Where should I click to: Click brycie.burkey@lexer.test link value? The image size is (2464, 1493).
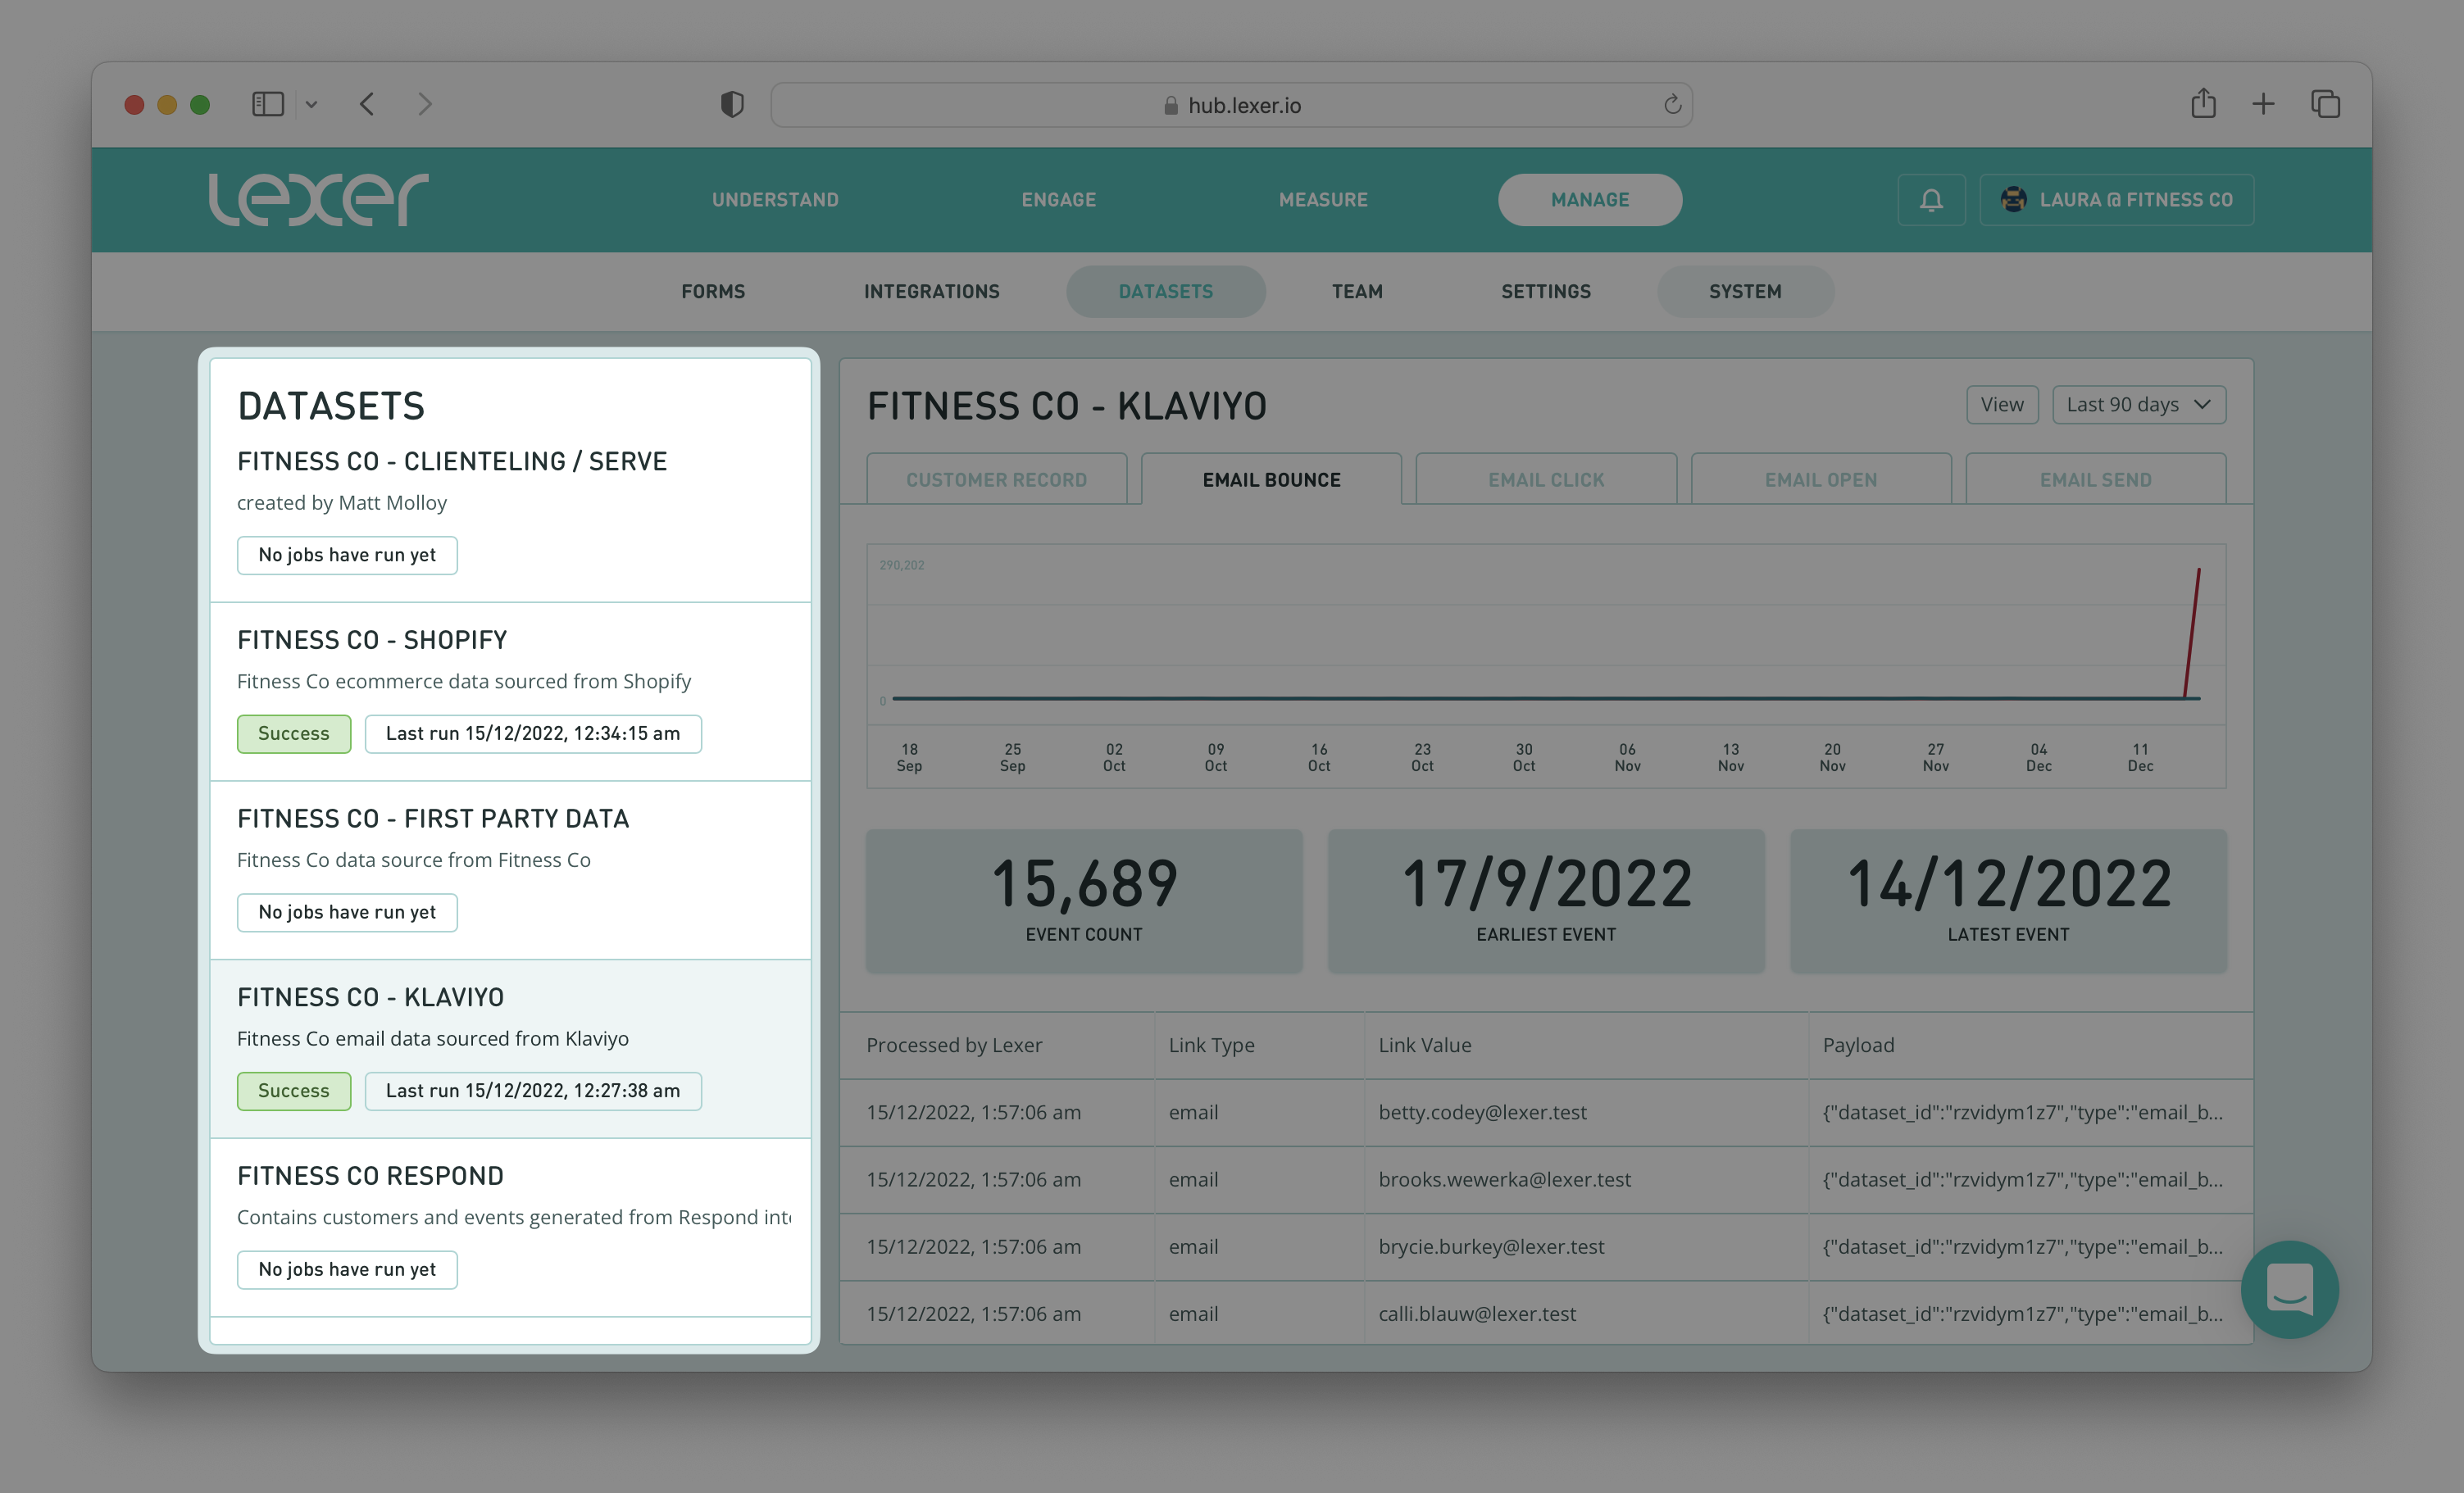(1491, 1247)
